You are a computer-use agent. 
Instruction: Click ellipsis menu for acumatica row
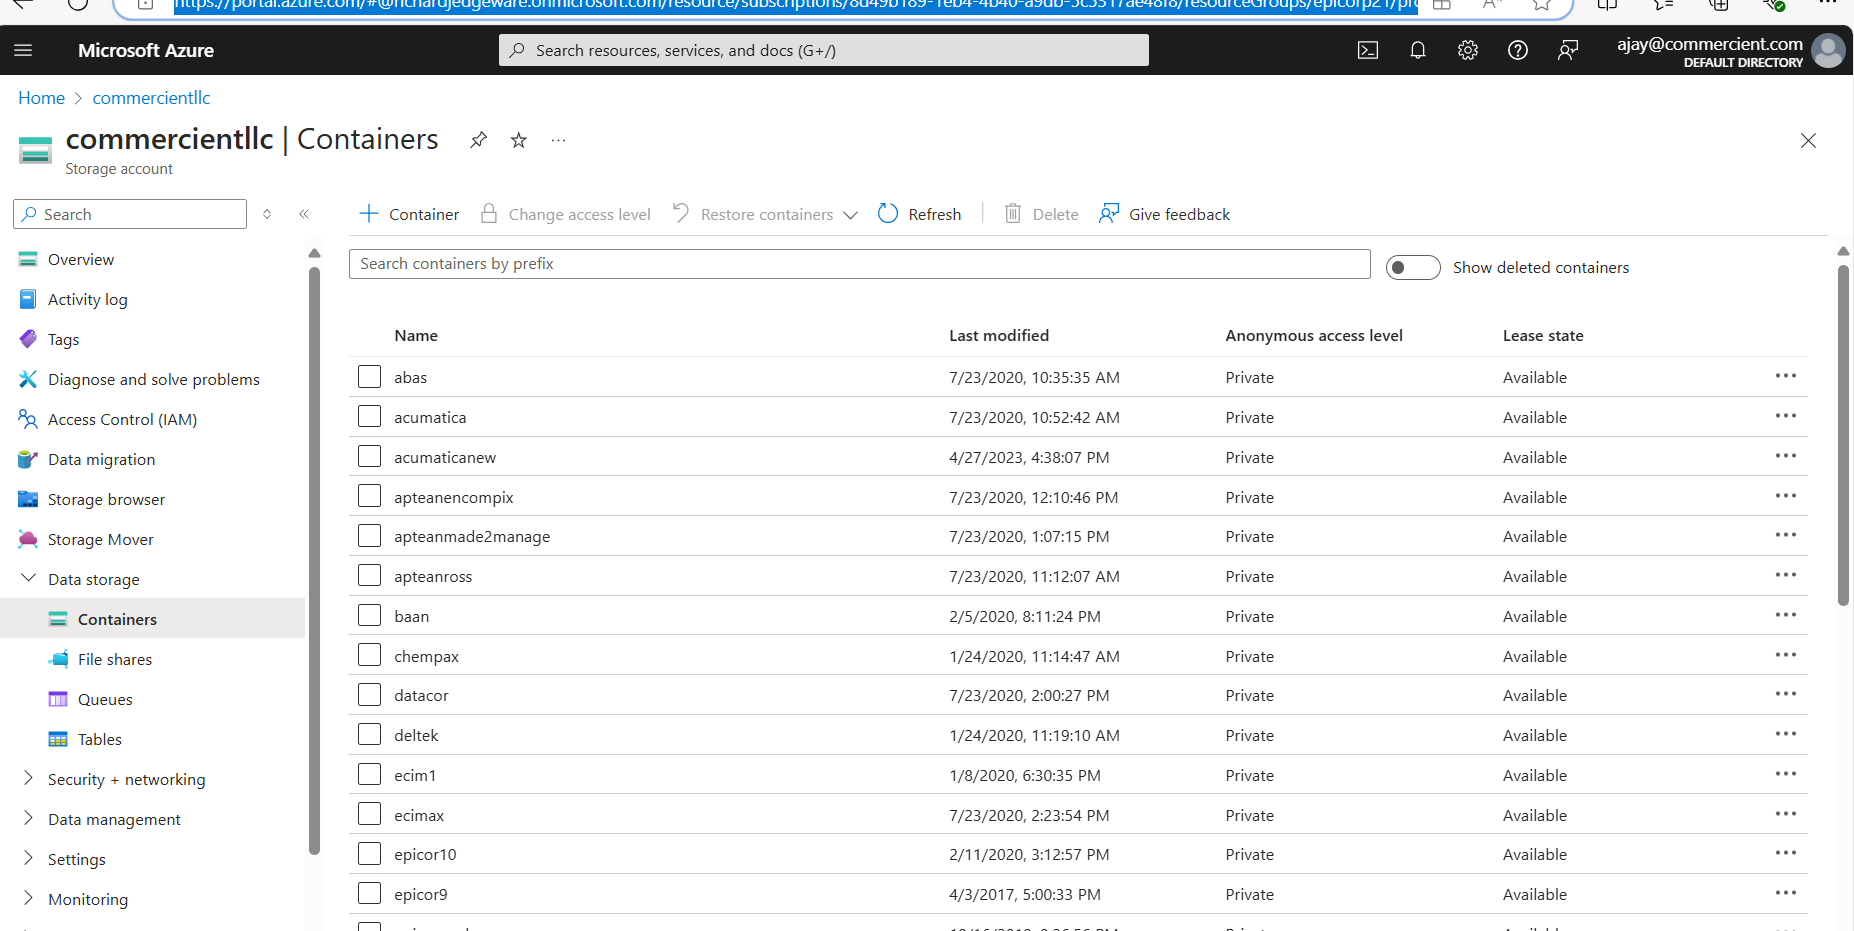(1786, 416)
